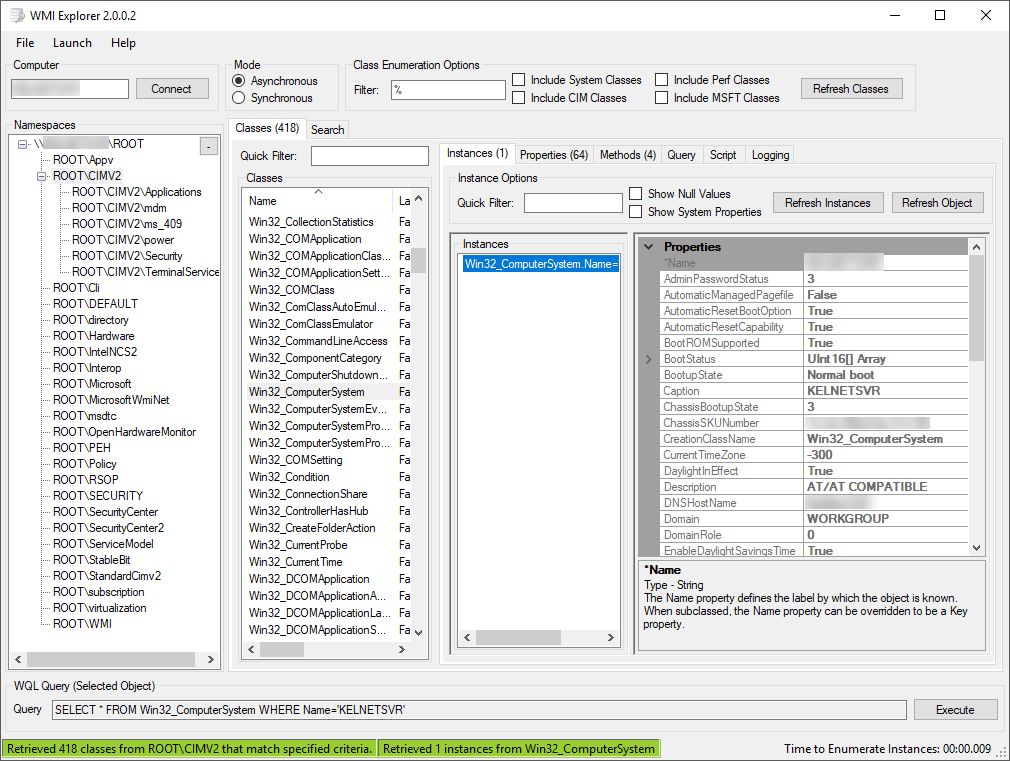Image resolution: width=1010 pixels, height=761 pixels.
Task: Open the Launch menu
Action: pos(71,43)
